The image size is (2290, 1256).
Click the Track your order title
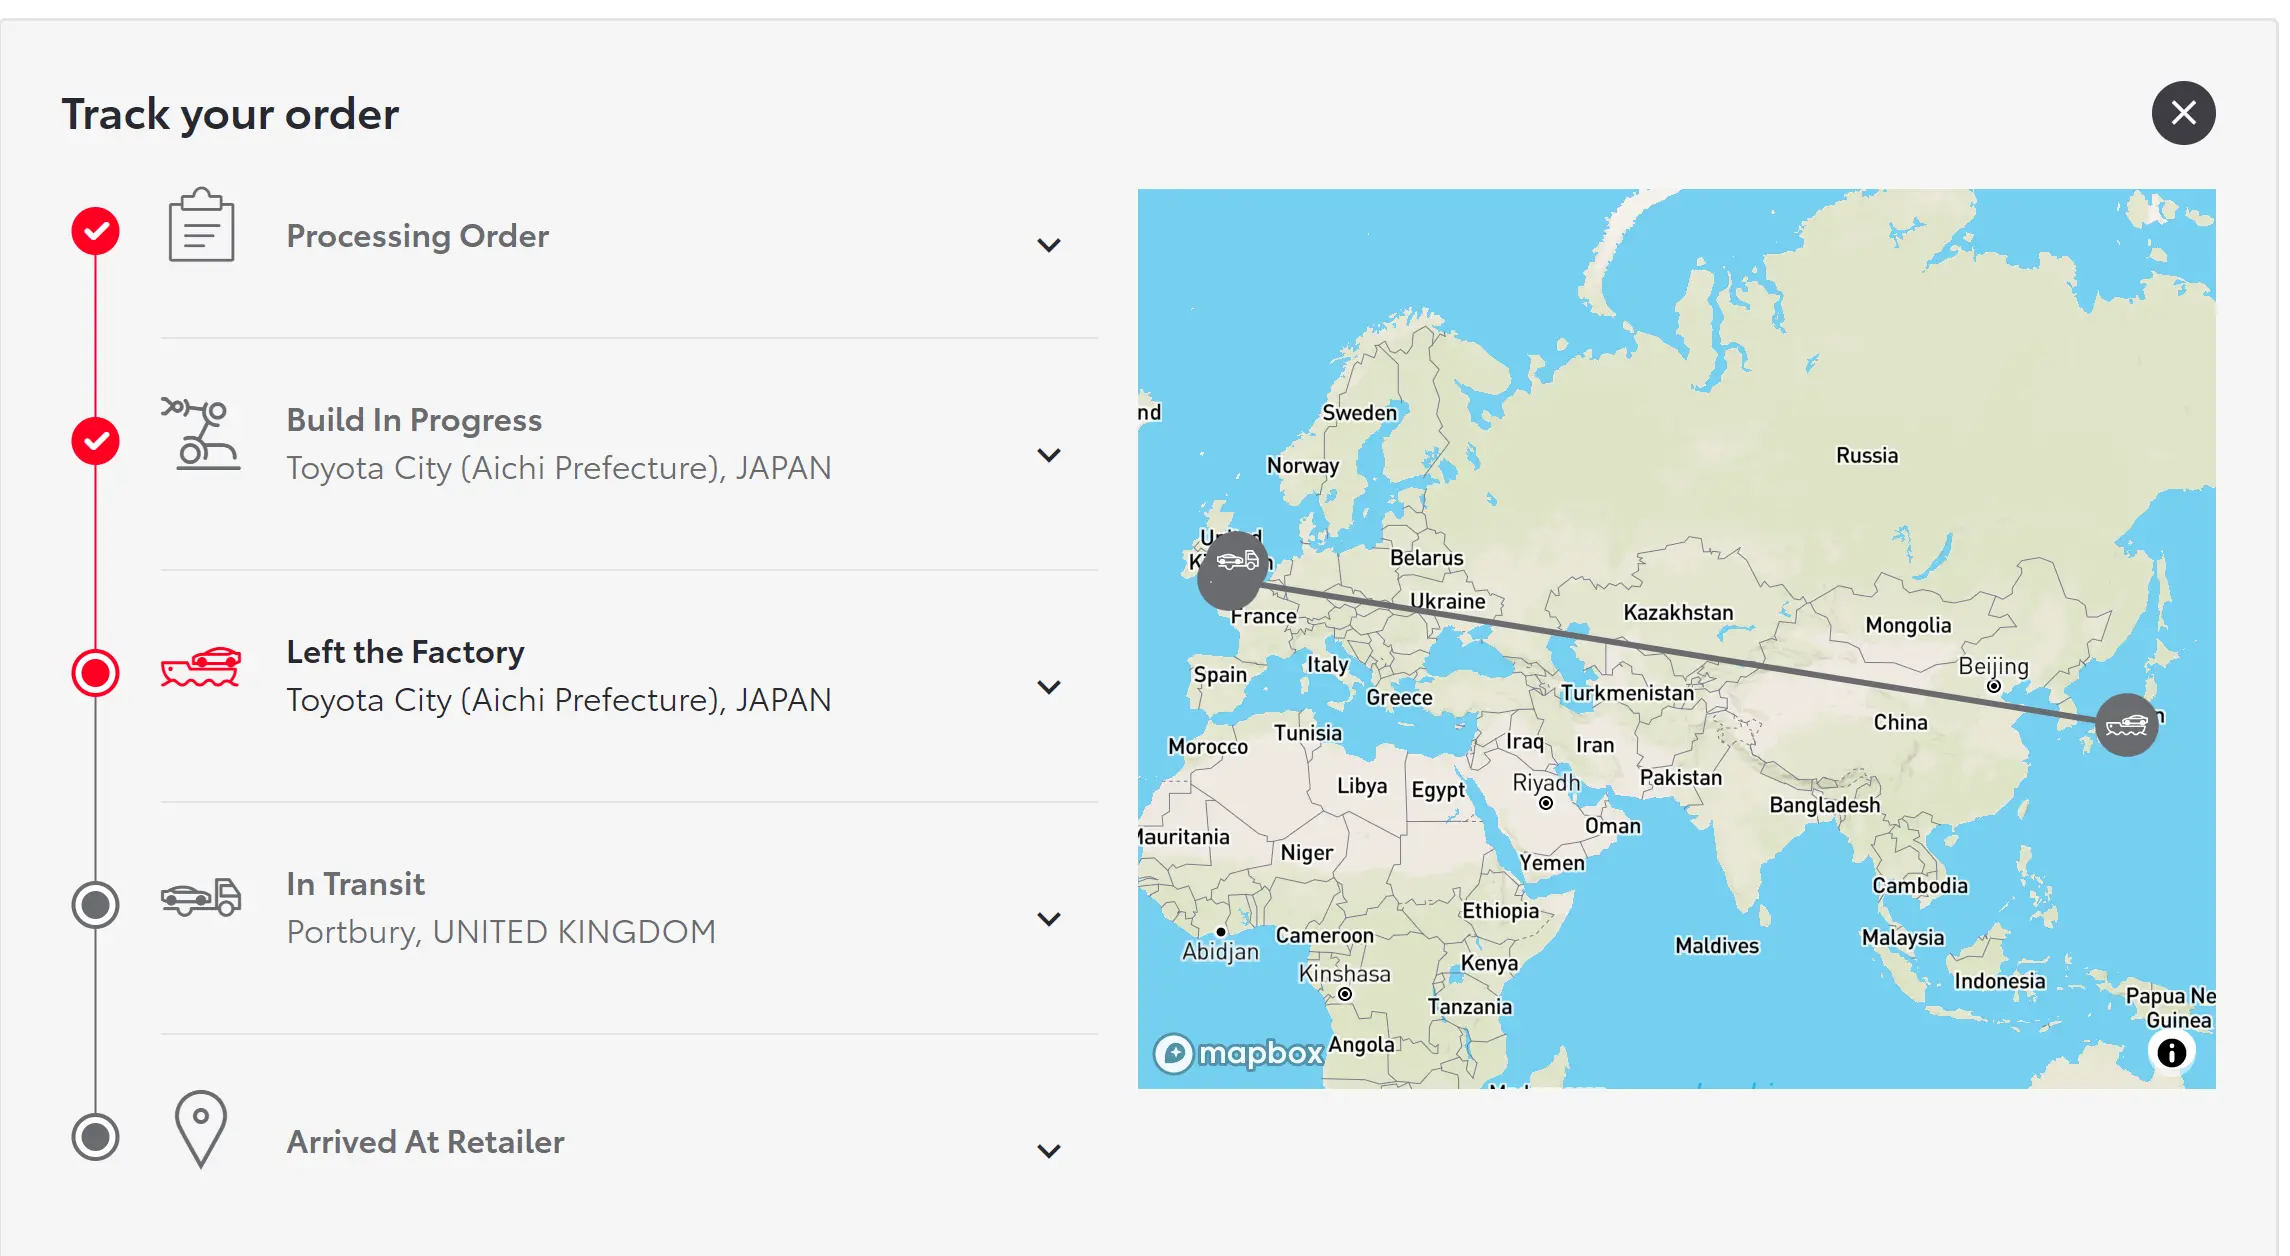pos(230,114)
